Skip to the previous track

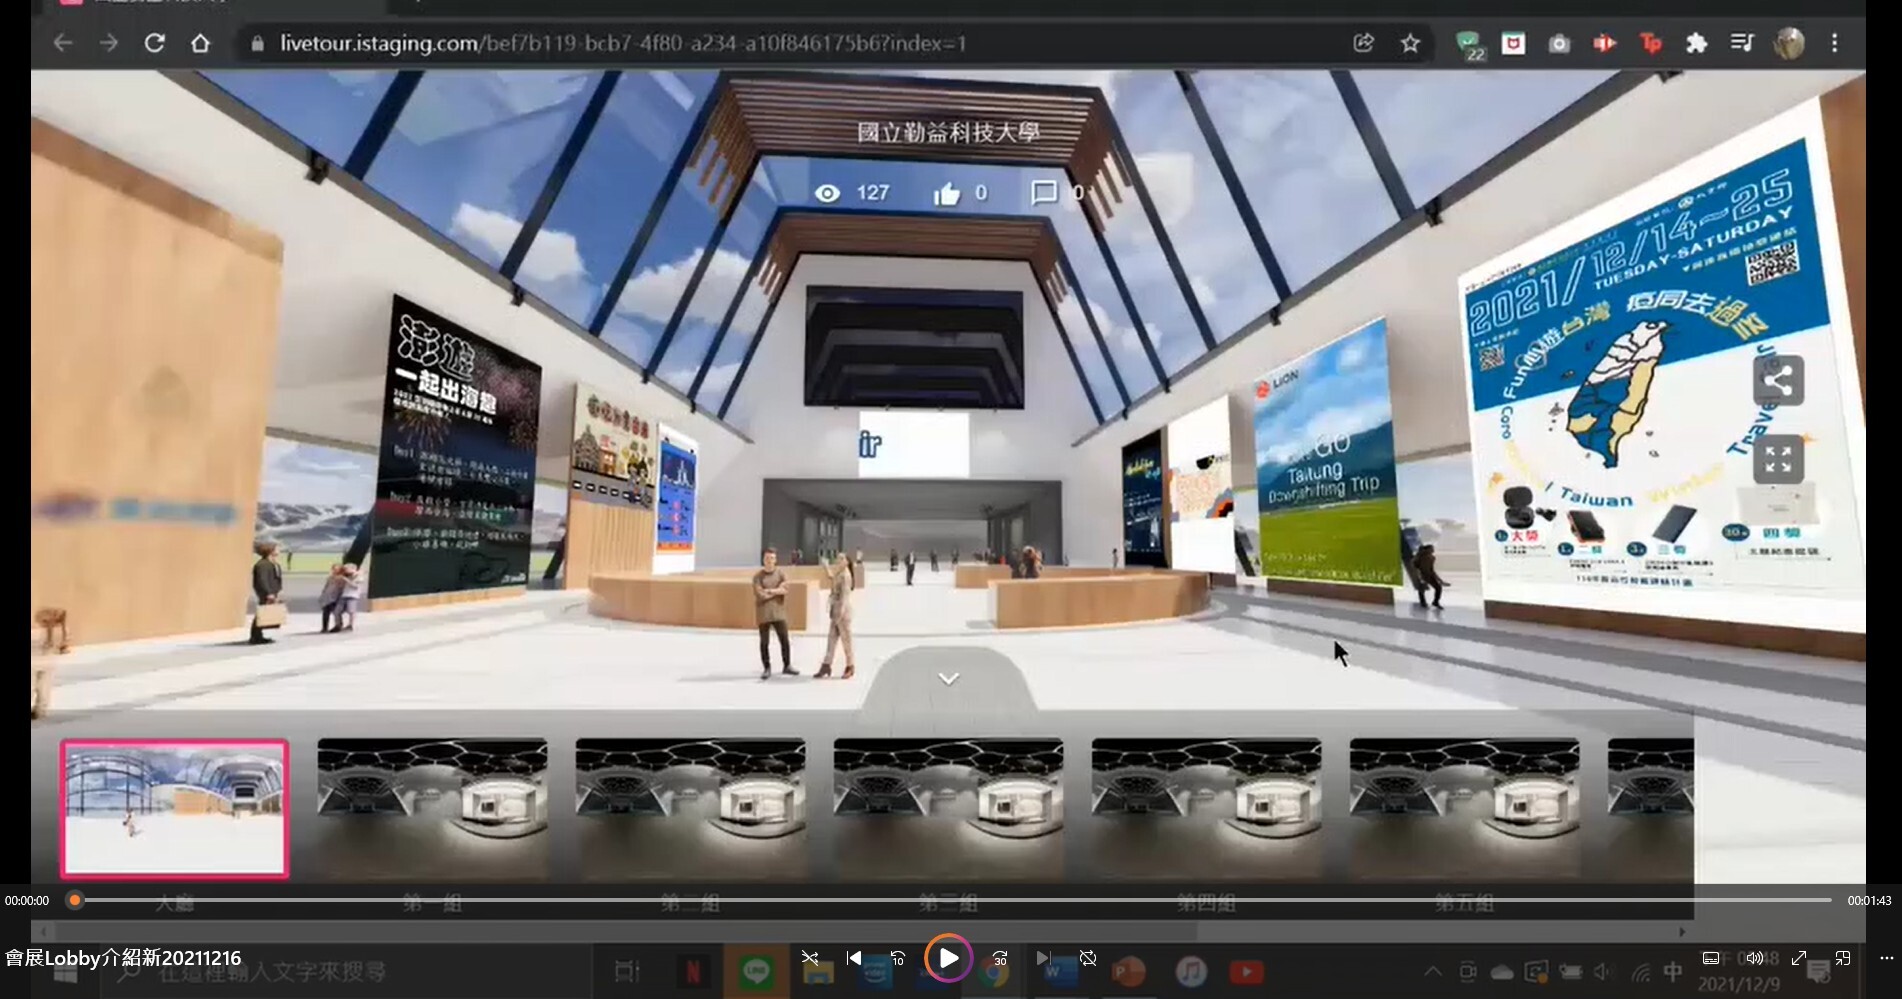click(853, 958)
